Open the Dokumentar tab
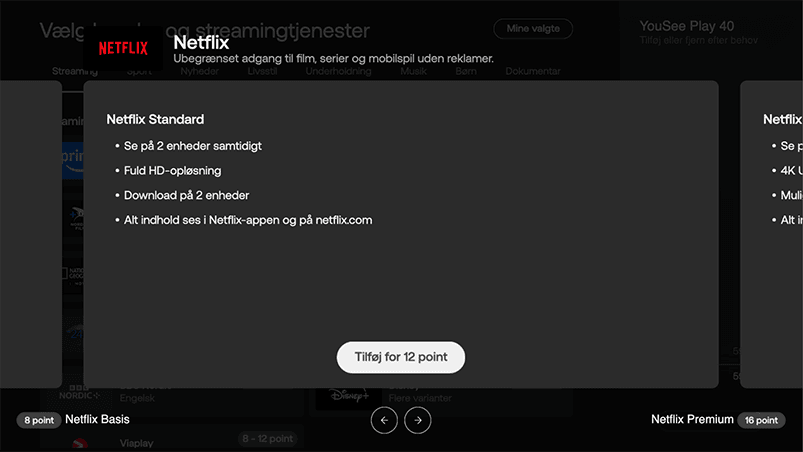This screenshot has width=803, height=452. [x=532, y=72]
